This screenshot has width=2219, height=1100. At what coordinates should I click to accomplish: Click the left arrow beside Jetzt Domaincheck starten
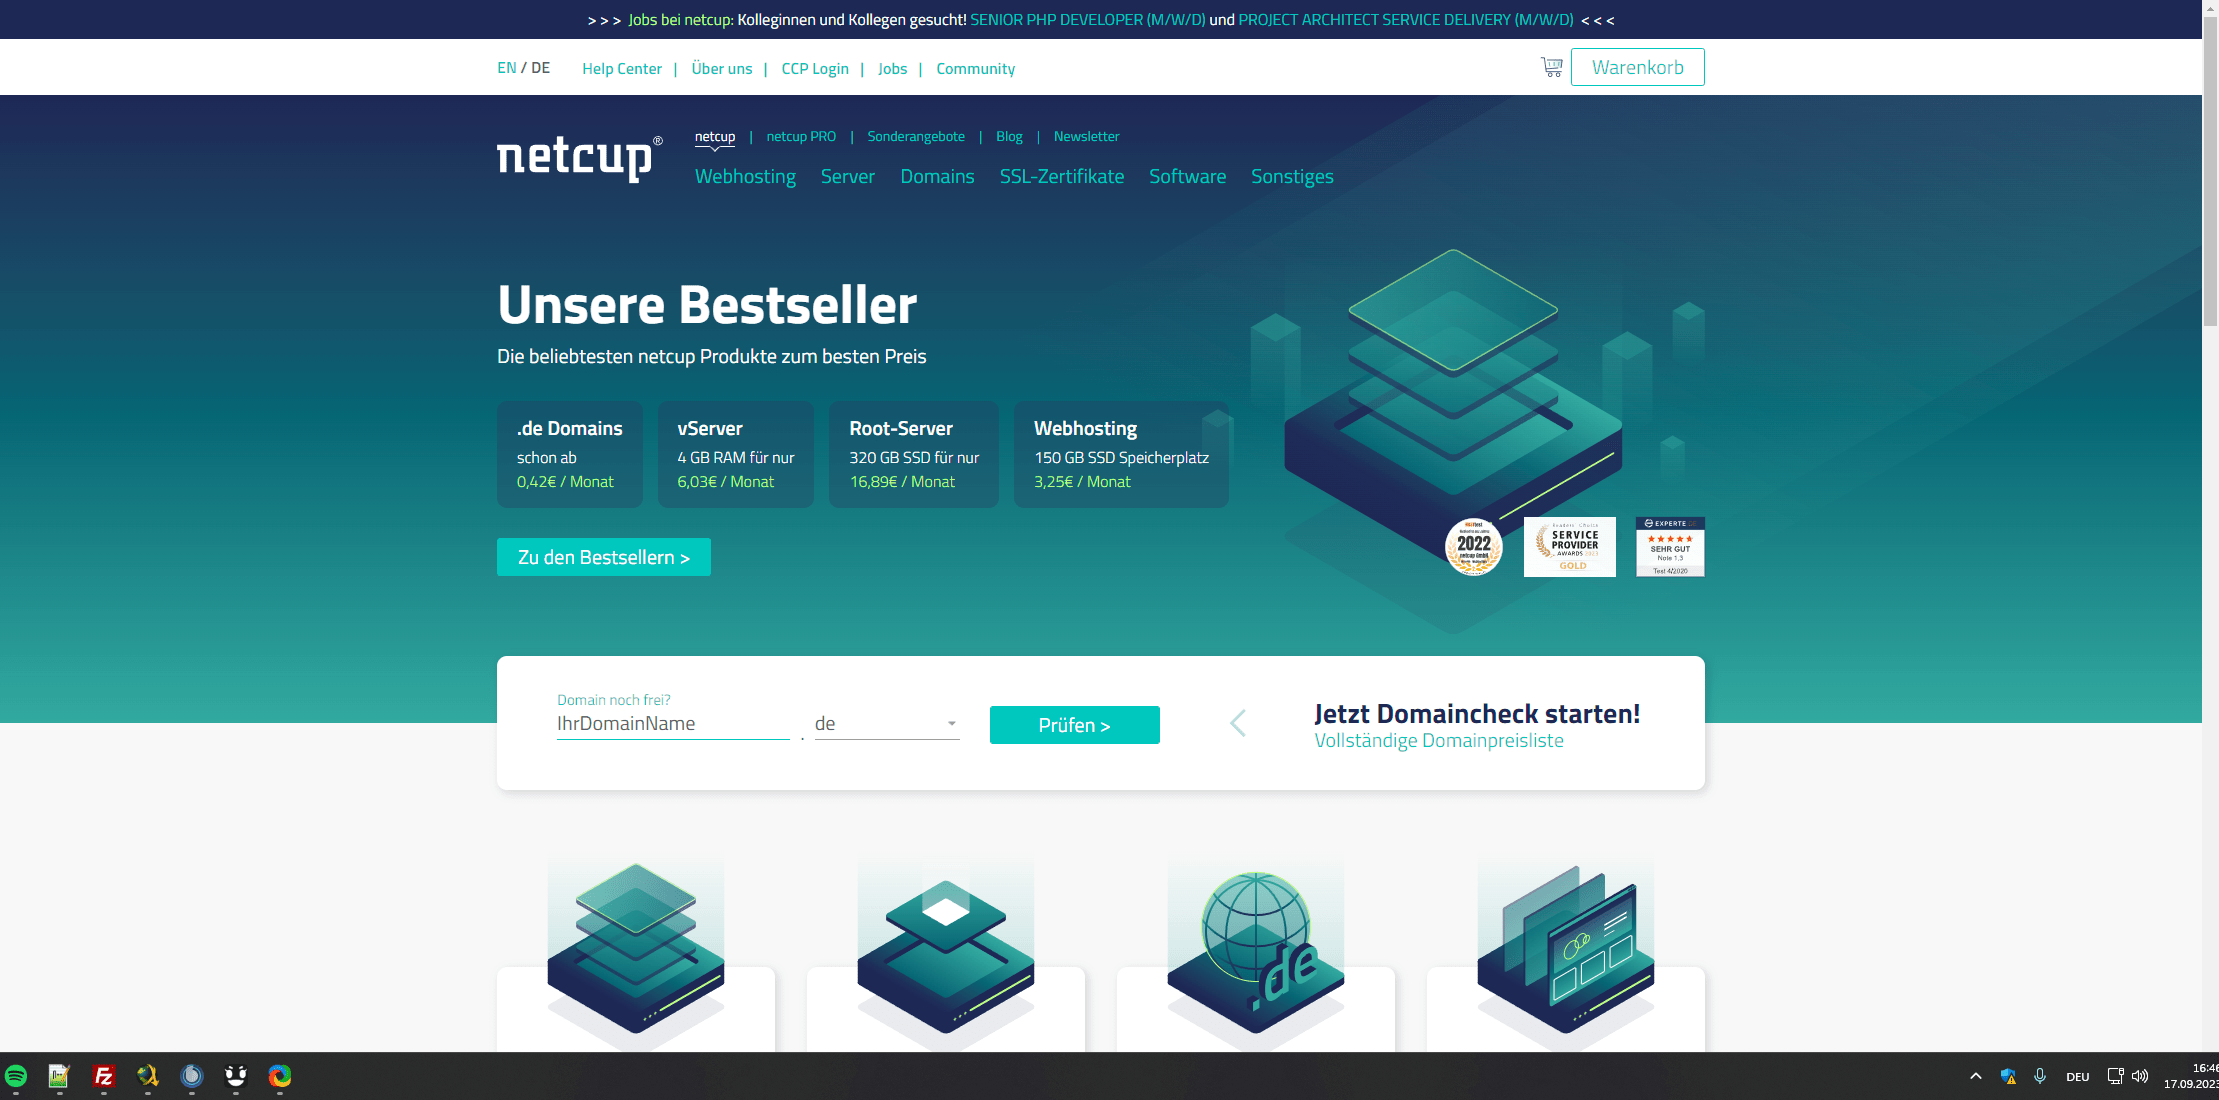pos(1238,723)
